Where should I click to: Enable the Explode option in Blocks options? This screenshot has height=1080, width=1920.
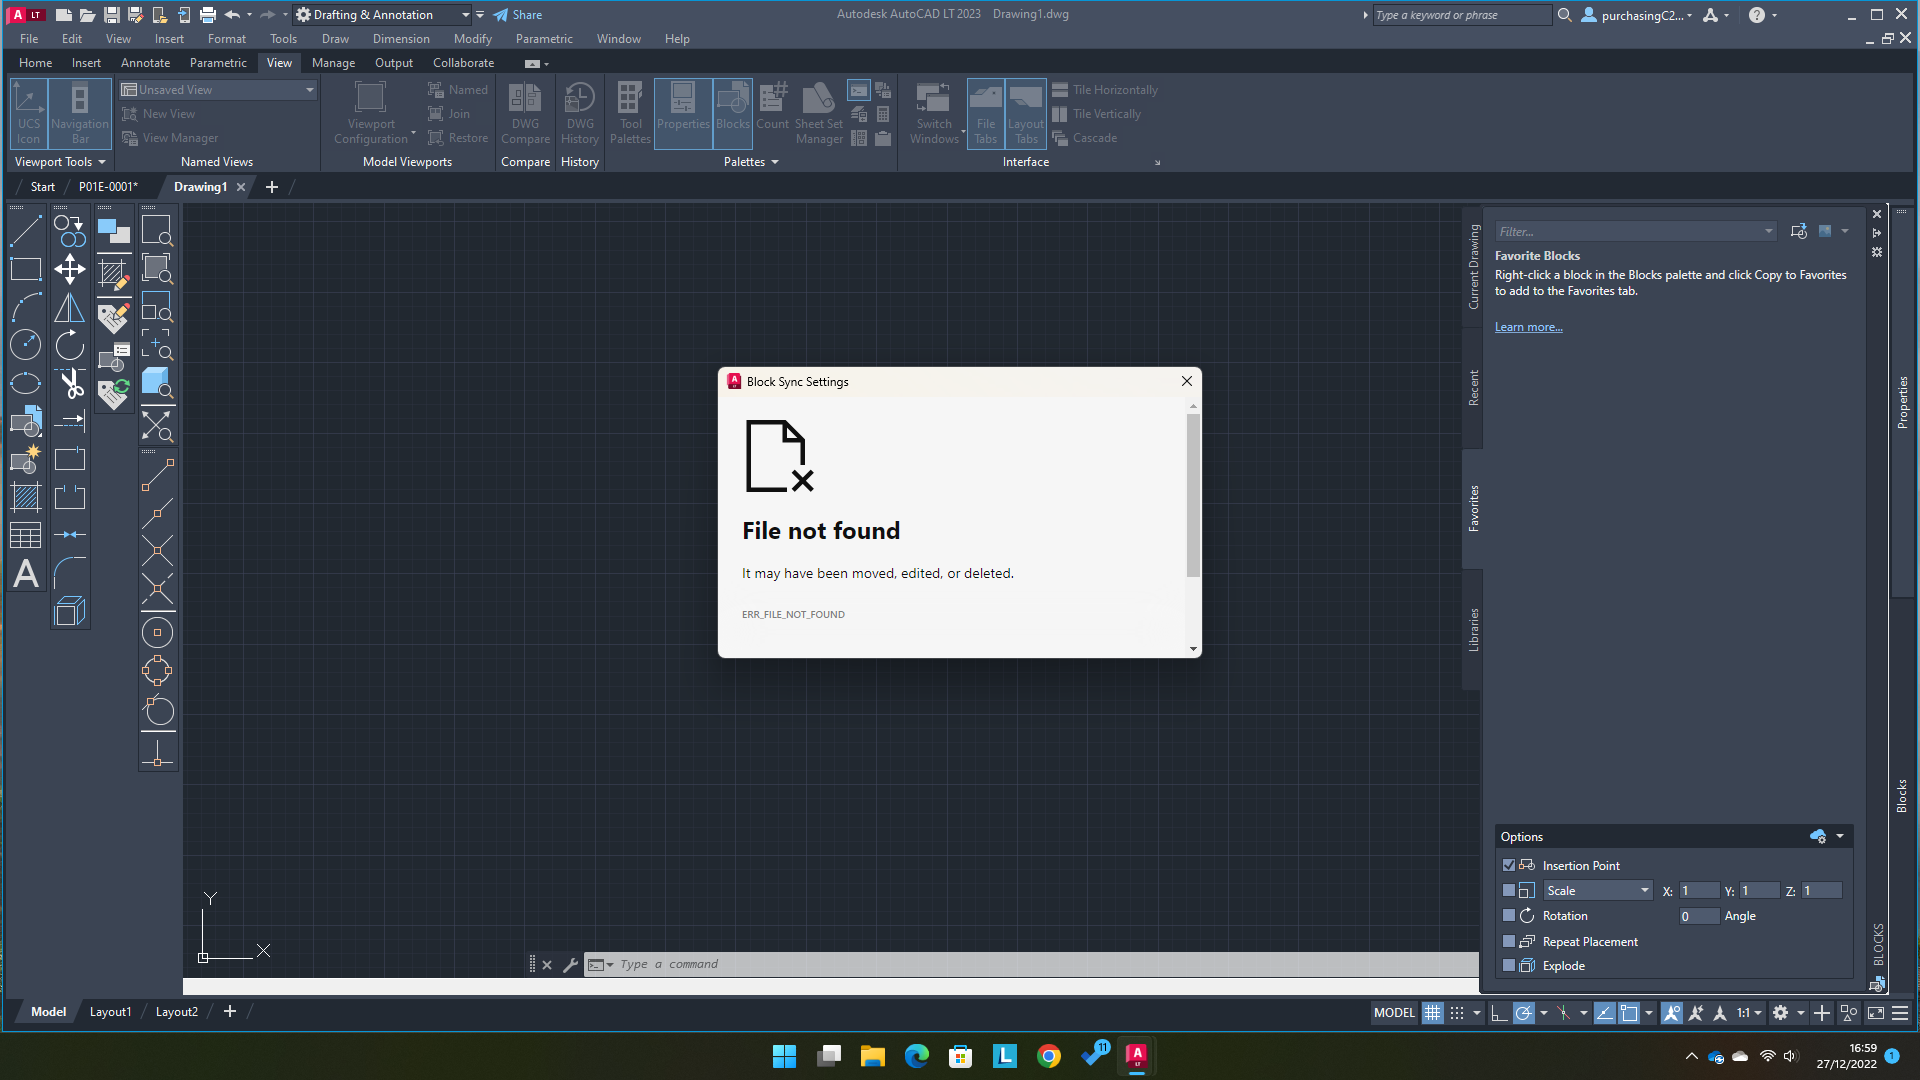click(1509, 965)
